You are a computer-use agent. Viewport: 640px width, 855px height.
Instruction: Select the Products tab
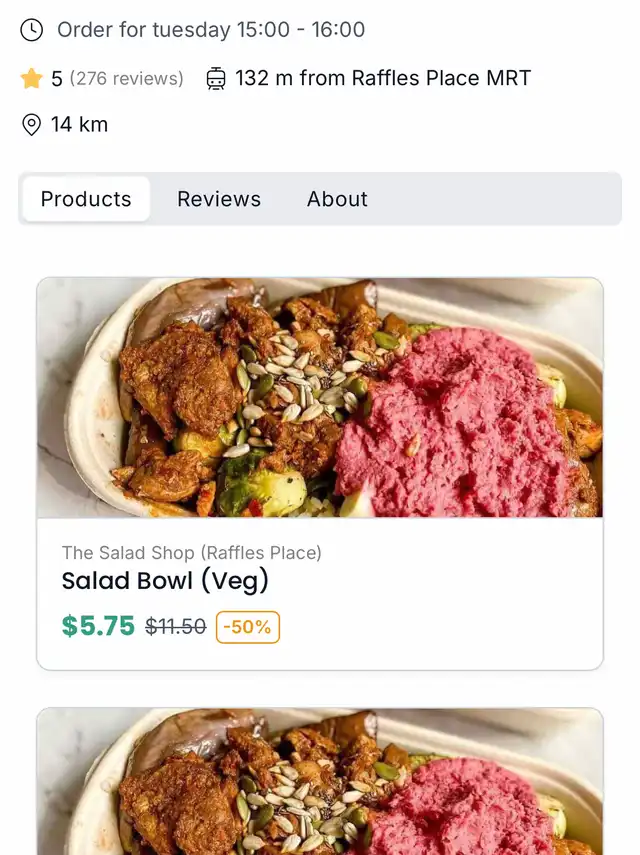(86, 199)
